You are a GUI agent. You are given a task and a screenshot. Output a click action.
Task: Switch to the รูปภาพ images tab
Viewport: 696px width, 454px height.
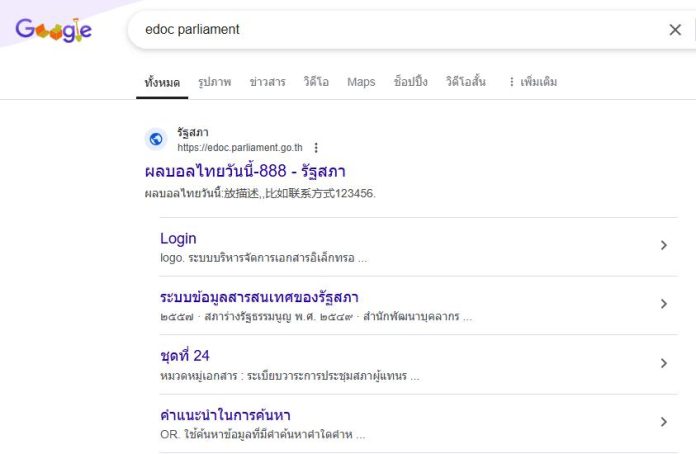[x=215, y=82]
